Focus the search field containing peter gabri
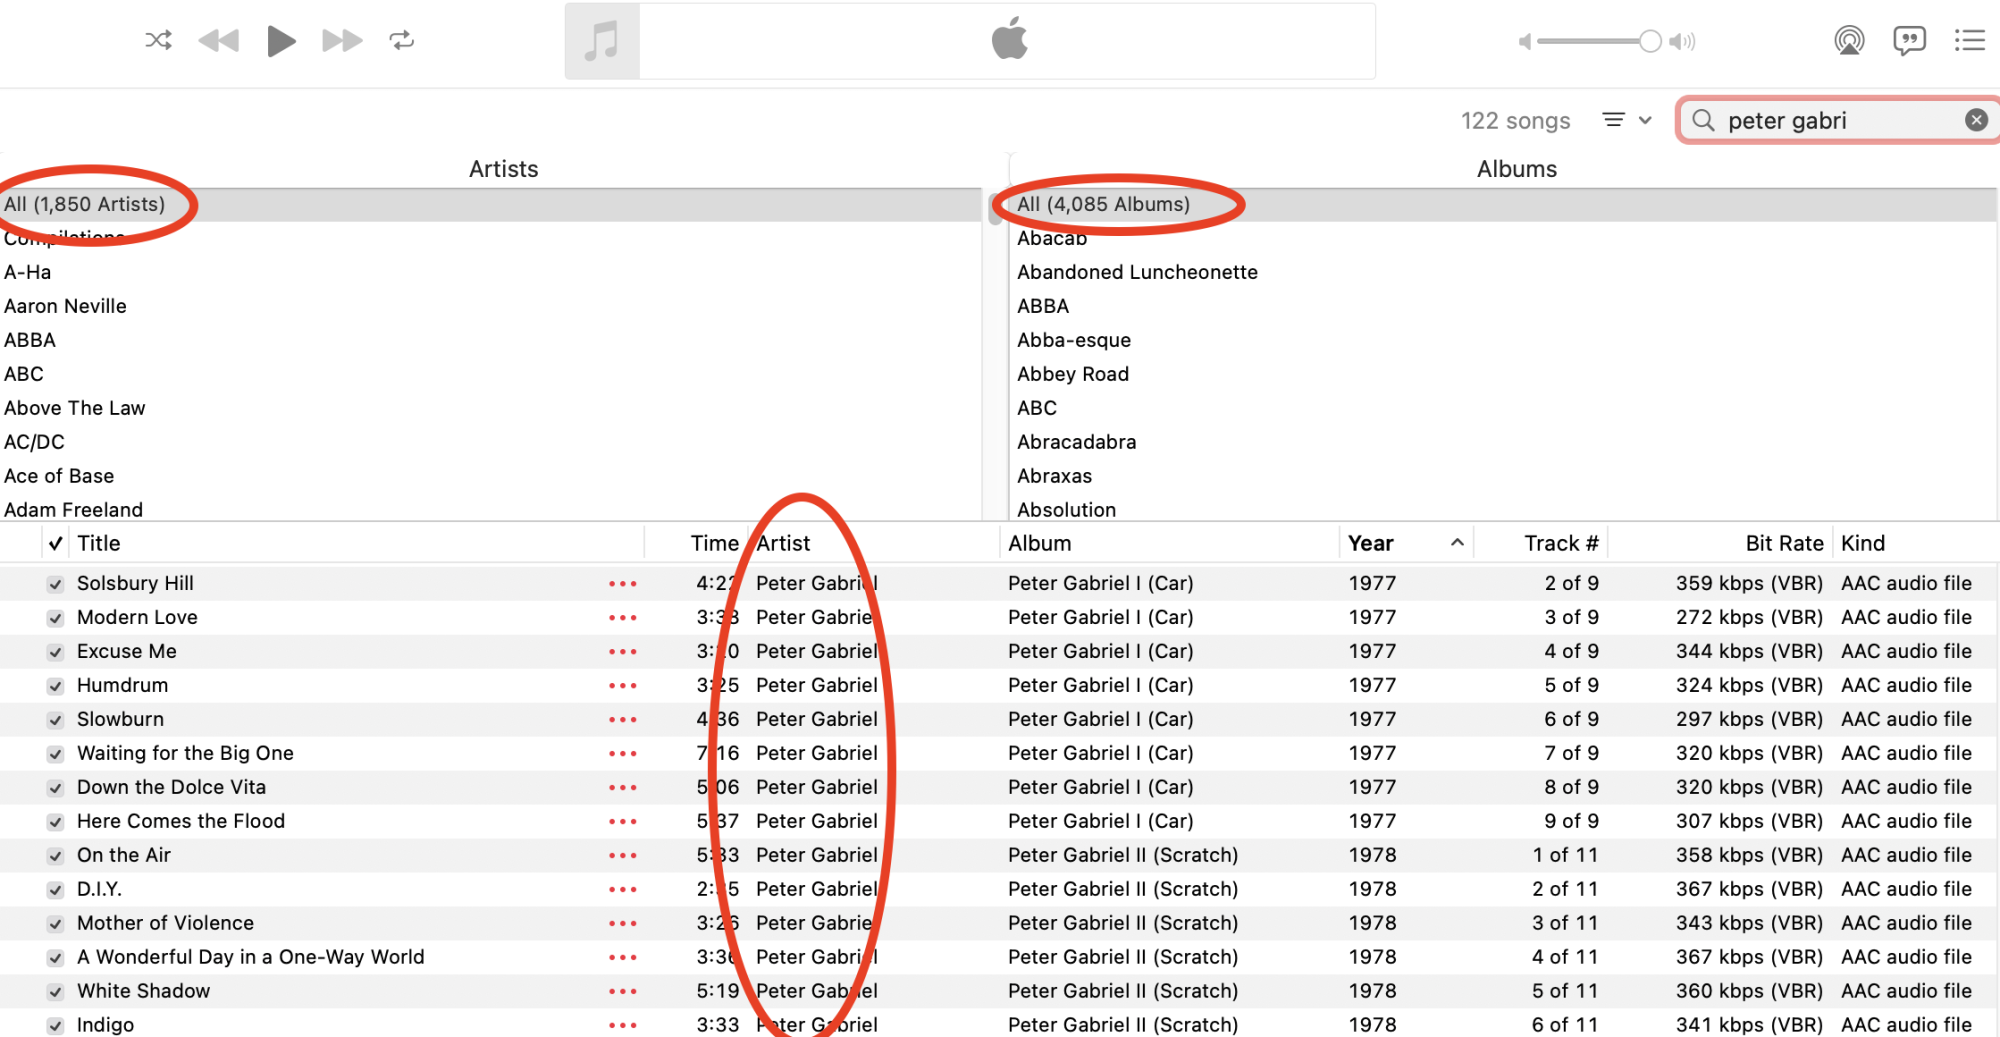 tap(1838, 120)
